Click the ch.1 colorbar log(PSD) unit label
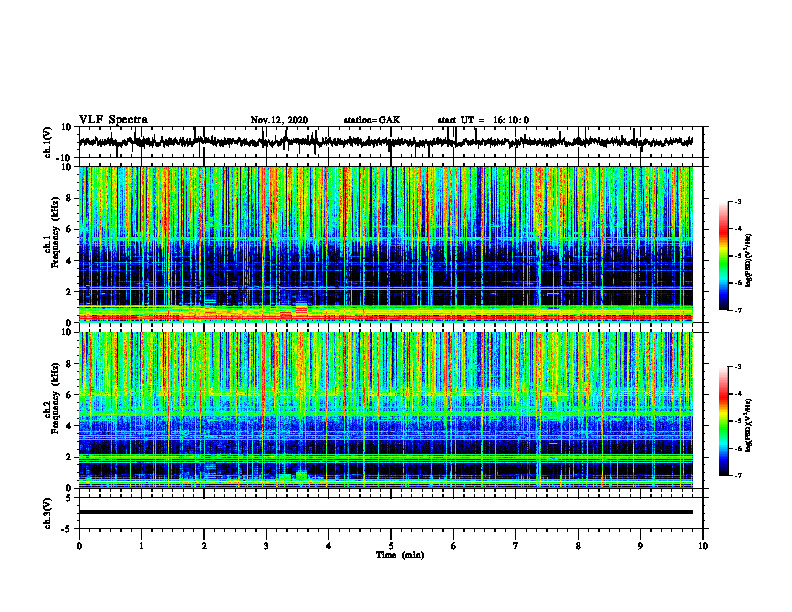This screenshot has height=612, width=792. 749,260
